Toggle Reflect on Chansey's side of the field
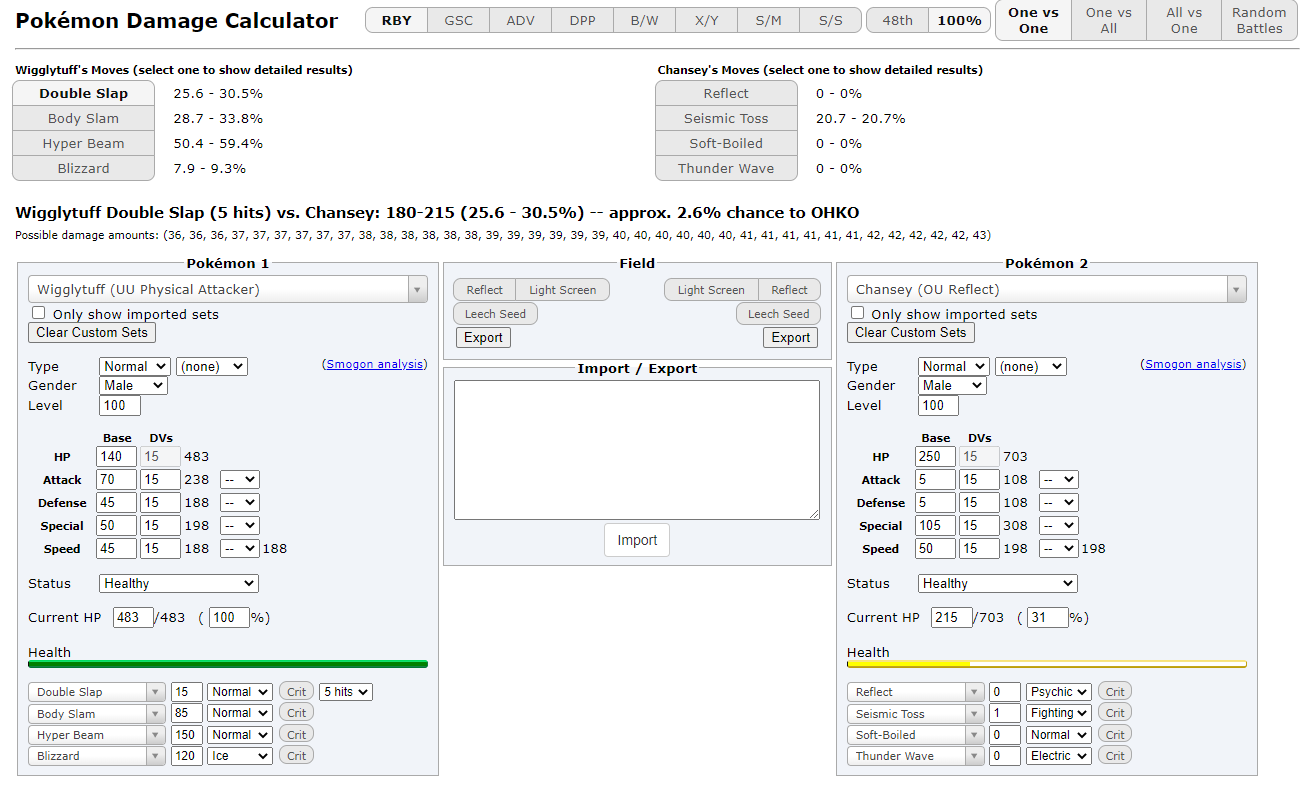This screenshot has width=1305, height=786. [x=789, y=290]
